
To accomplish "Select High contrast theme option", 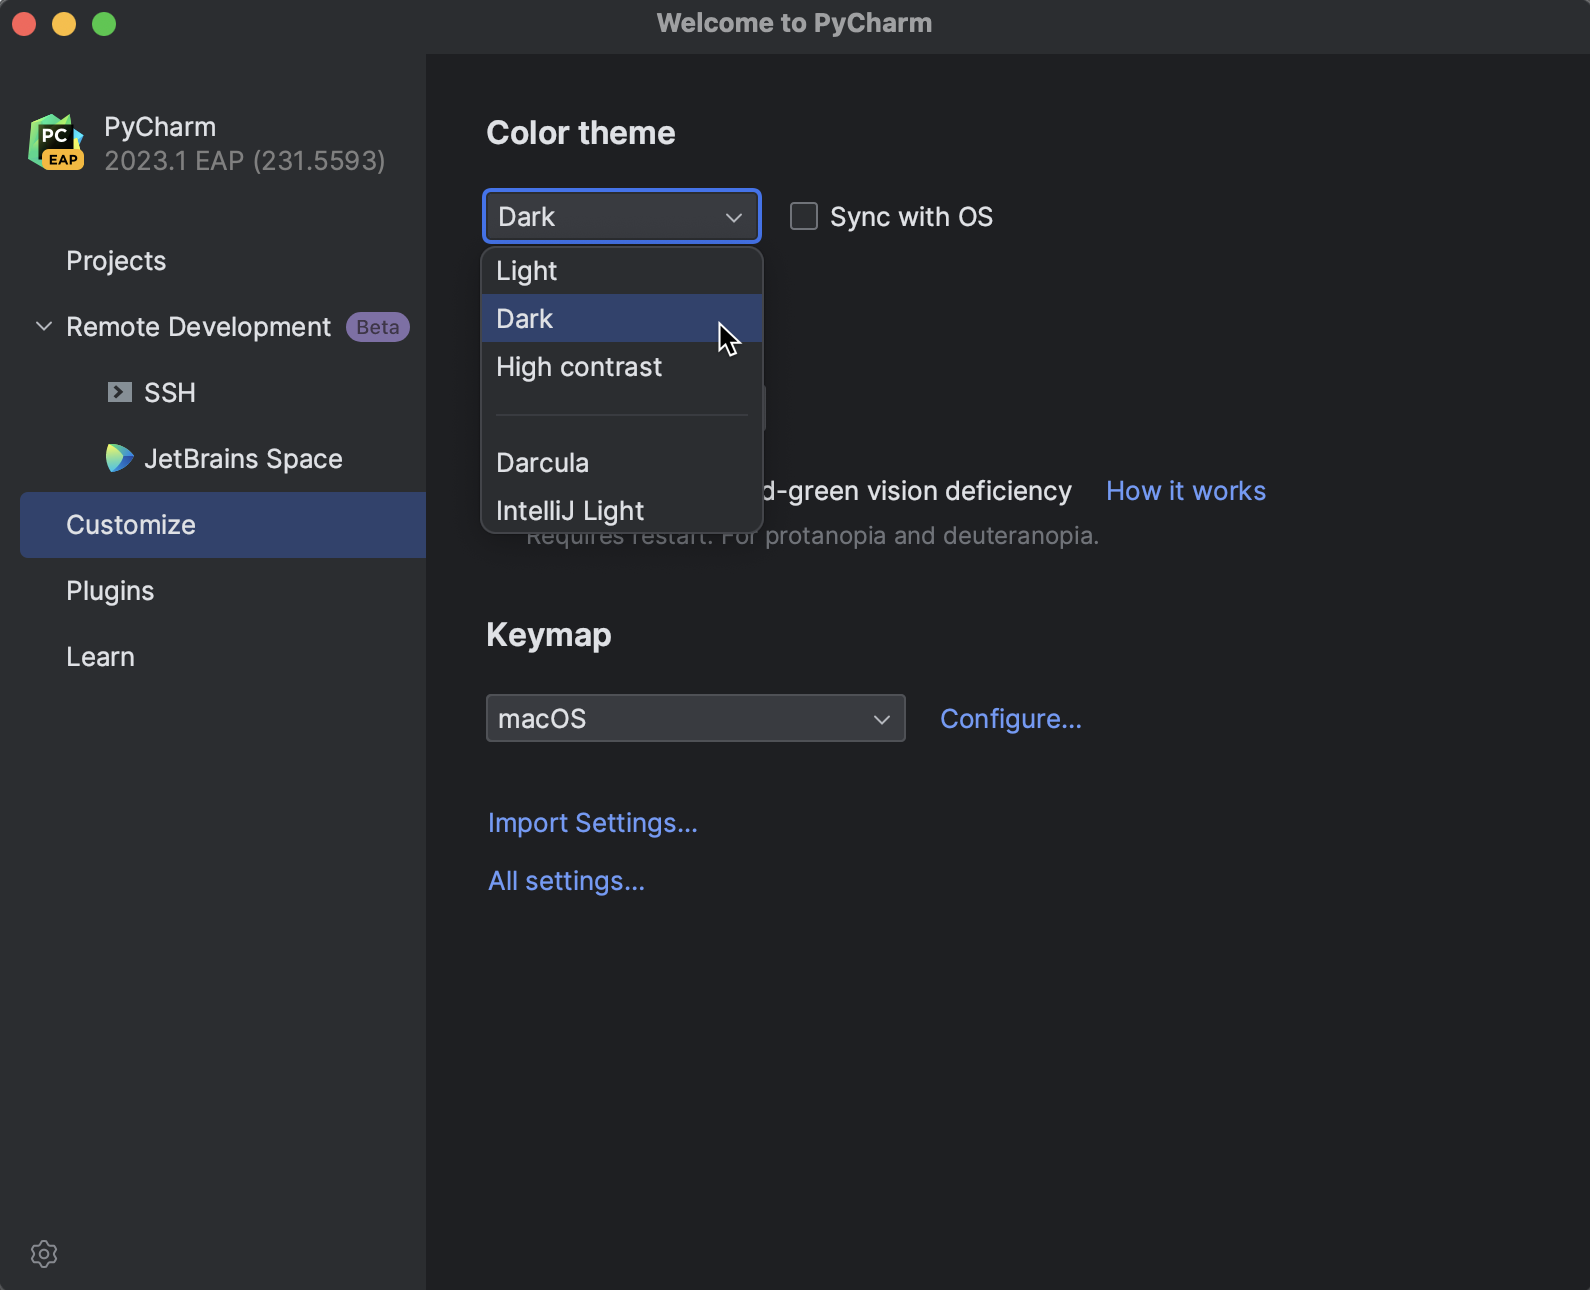I will tap(622, 367).
